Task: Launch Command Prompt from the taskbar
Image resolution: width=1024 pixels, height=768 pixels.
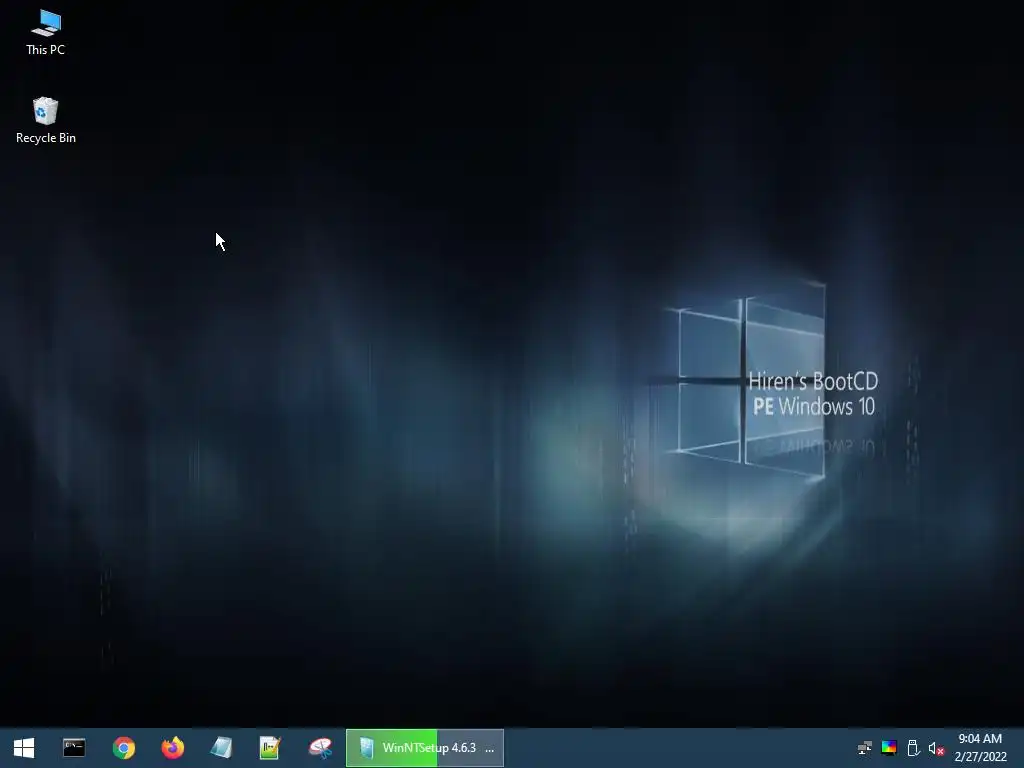Action: click(x=74, y=748)
